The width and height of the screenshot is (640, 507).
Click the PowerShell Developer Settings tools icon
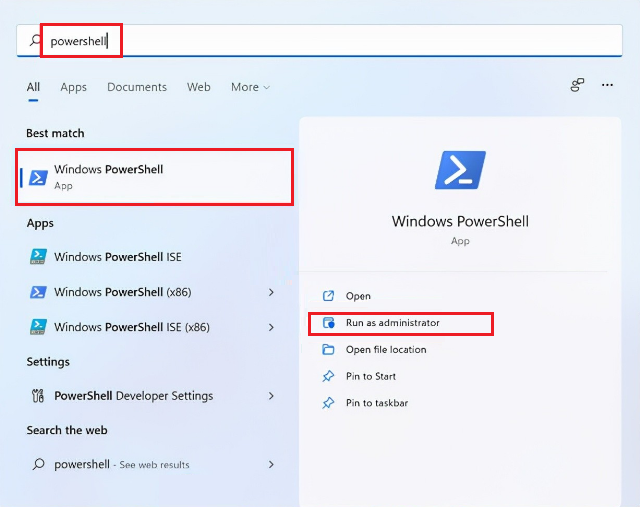(x=38, y=396)
